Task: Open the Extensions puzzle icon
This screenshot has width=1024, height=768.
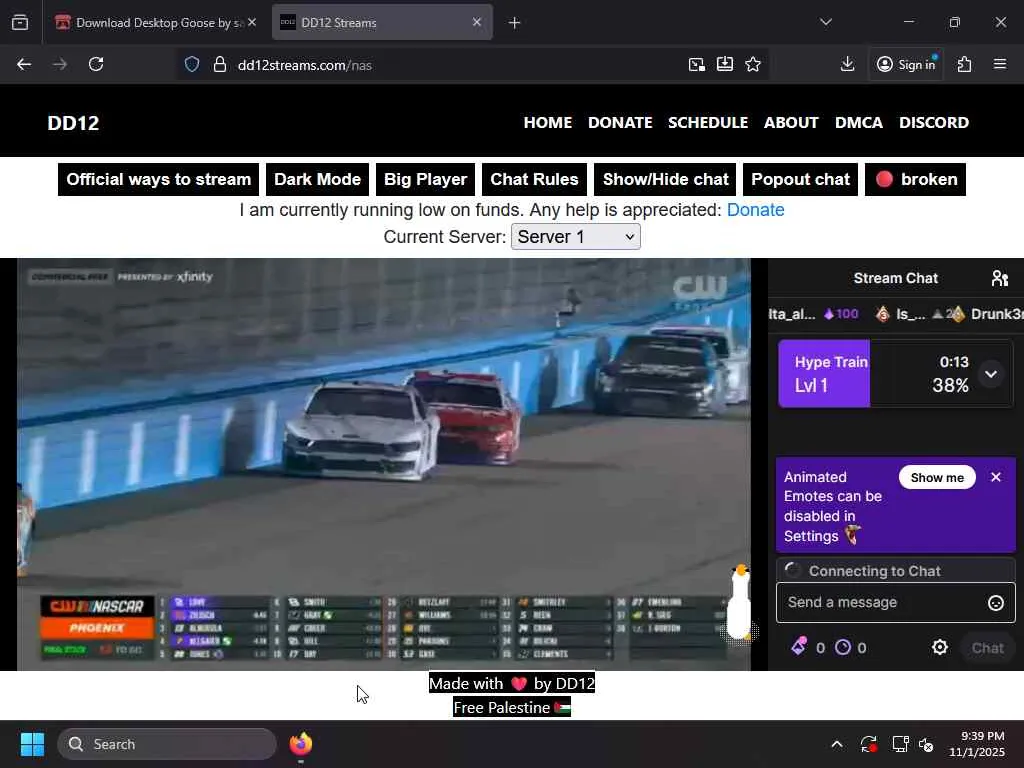Action: (x=965, y=64)
